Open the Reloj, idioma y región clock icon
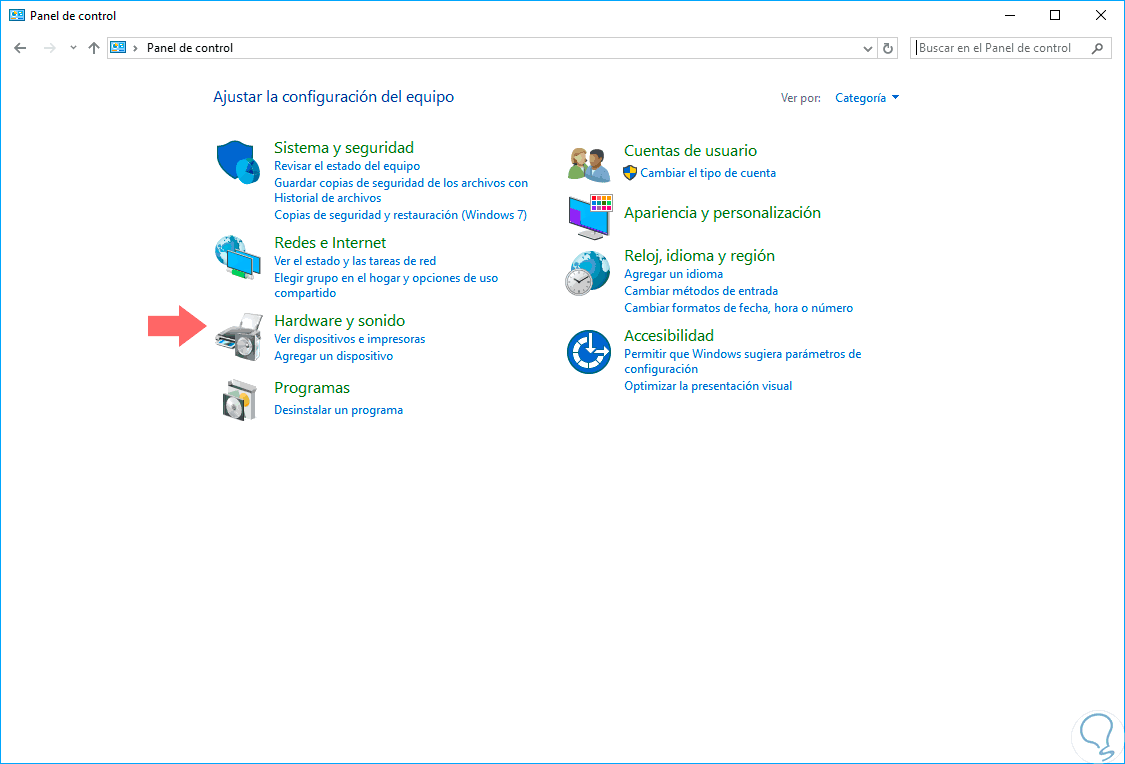This screenshot has width=1125, height=764. click(588, 273)
